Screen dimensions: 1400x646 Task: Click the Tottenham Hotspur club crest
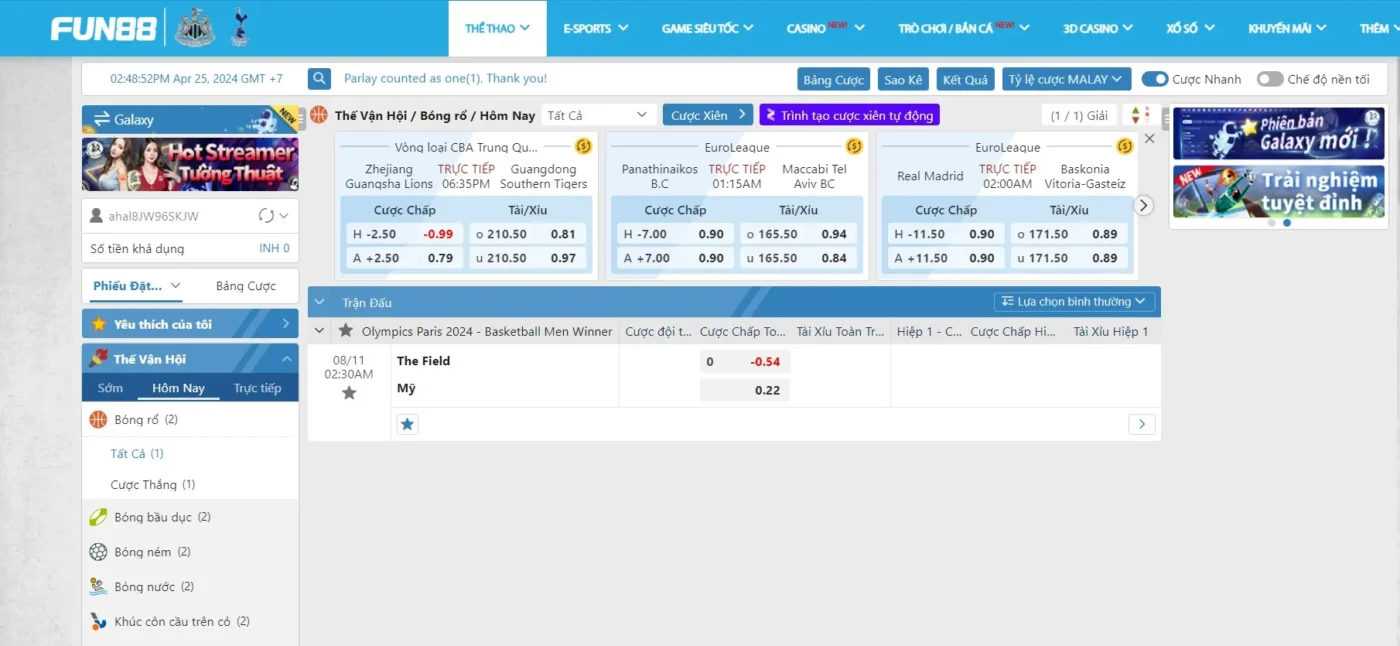click(x=239, y=28)
